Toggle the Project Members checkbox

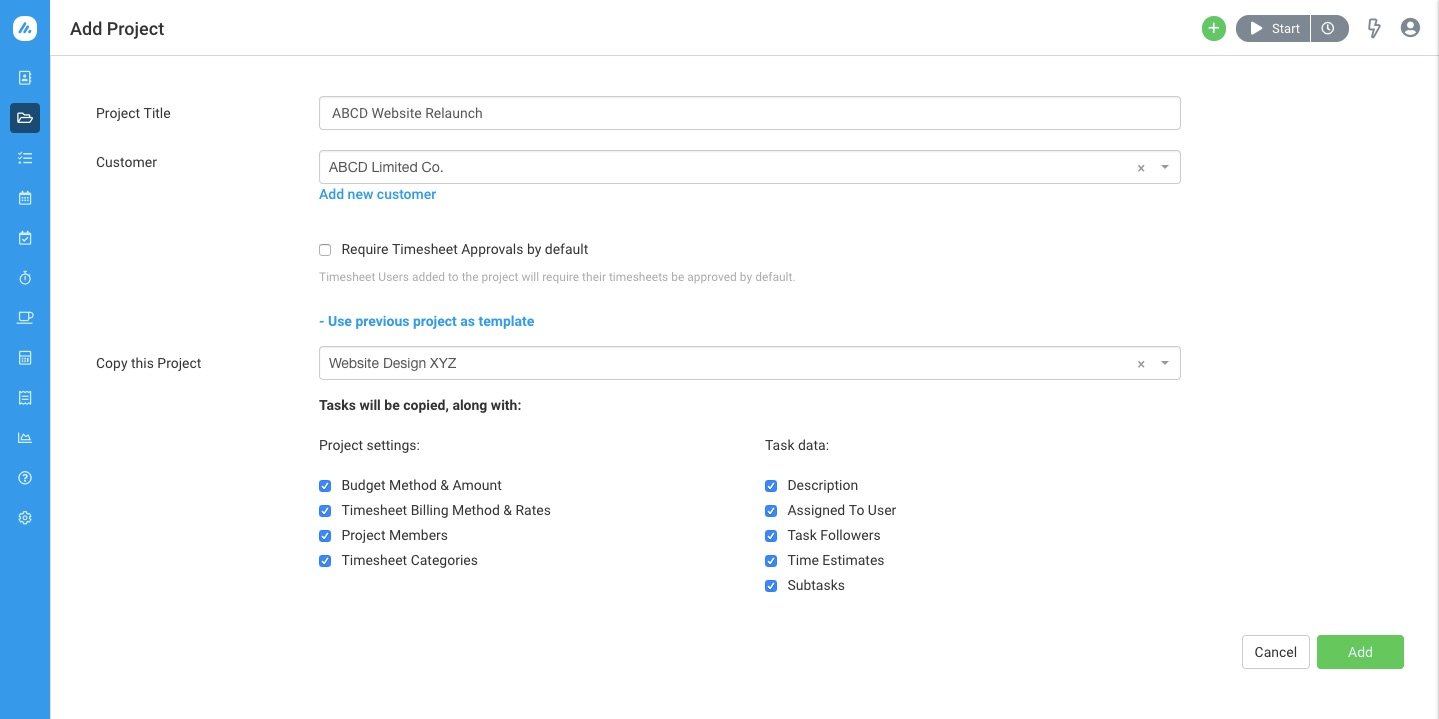tap(325, 536)
